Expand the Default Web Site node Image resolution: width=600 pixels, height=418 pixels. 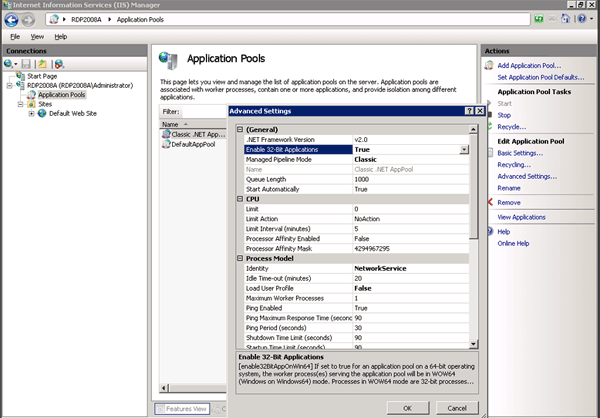(32, 113)
